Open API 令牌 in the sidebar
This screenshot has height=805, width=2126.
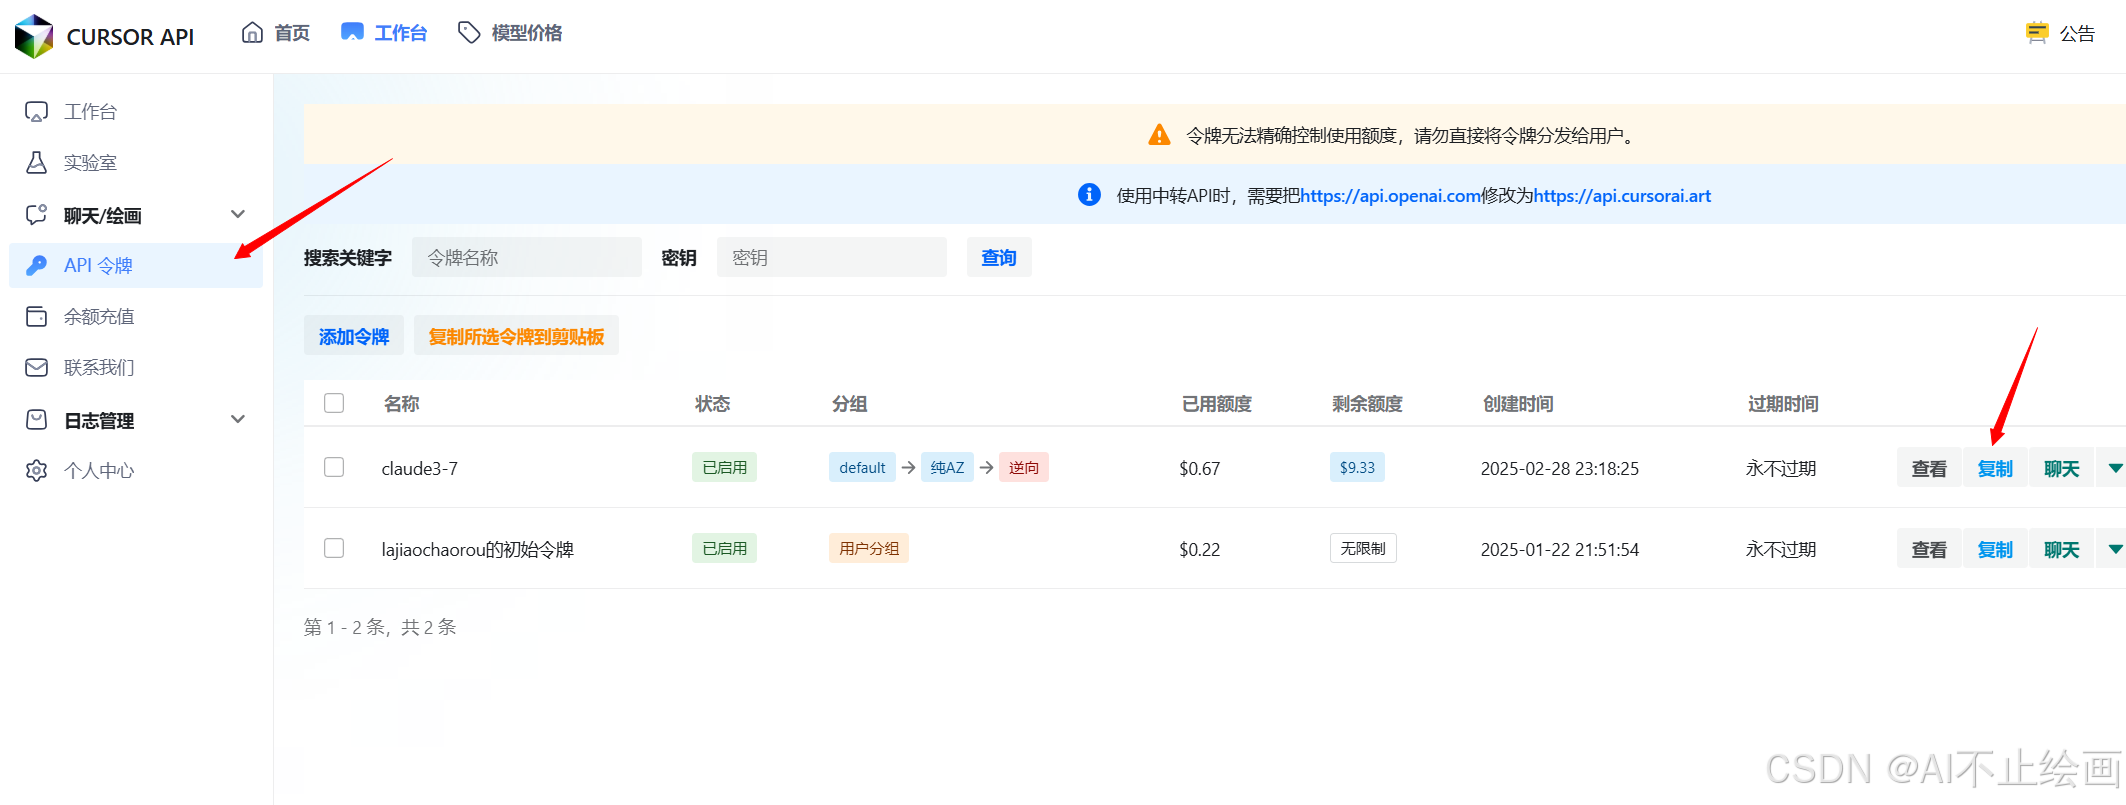(x=136, y=265)
